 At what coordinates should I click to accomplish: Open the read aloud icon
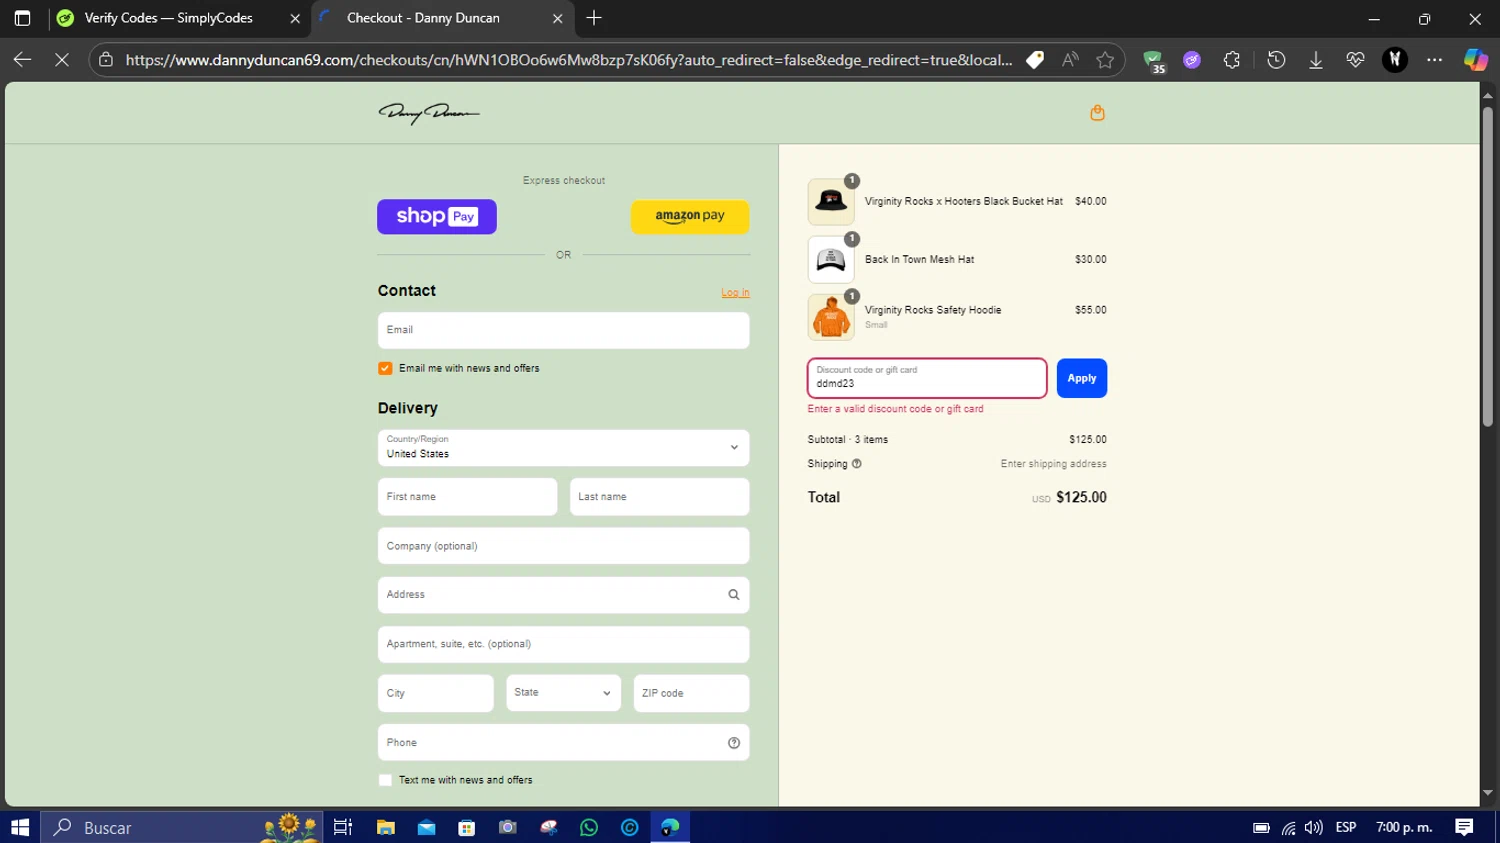pyautogui.click(x=1070, y=60)
